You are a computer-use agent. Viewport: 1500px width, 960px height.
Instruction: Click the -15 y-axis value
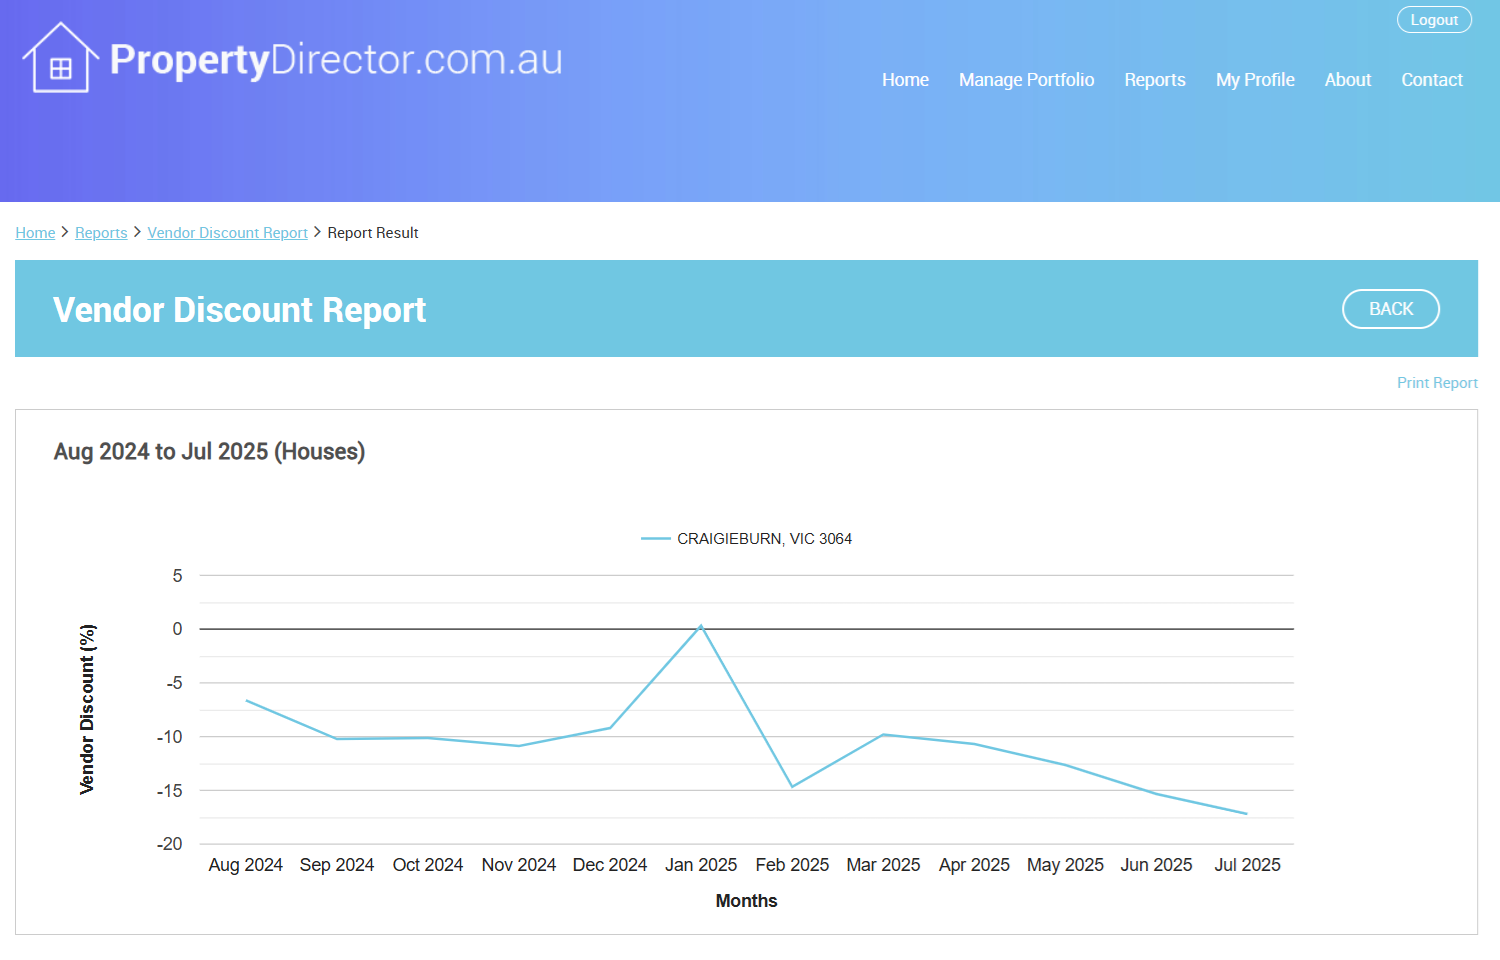[170, 791]
